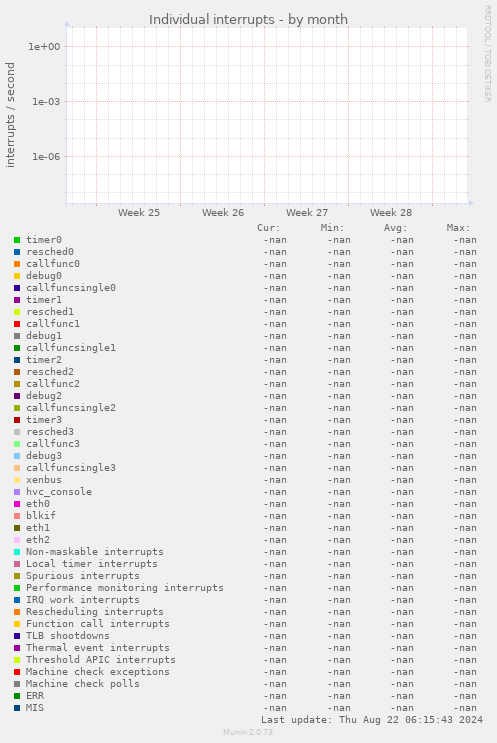Click the cyan Non-maskable interrupts swatch

click(x=17, y=552)
